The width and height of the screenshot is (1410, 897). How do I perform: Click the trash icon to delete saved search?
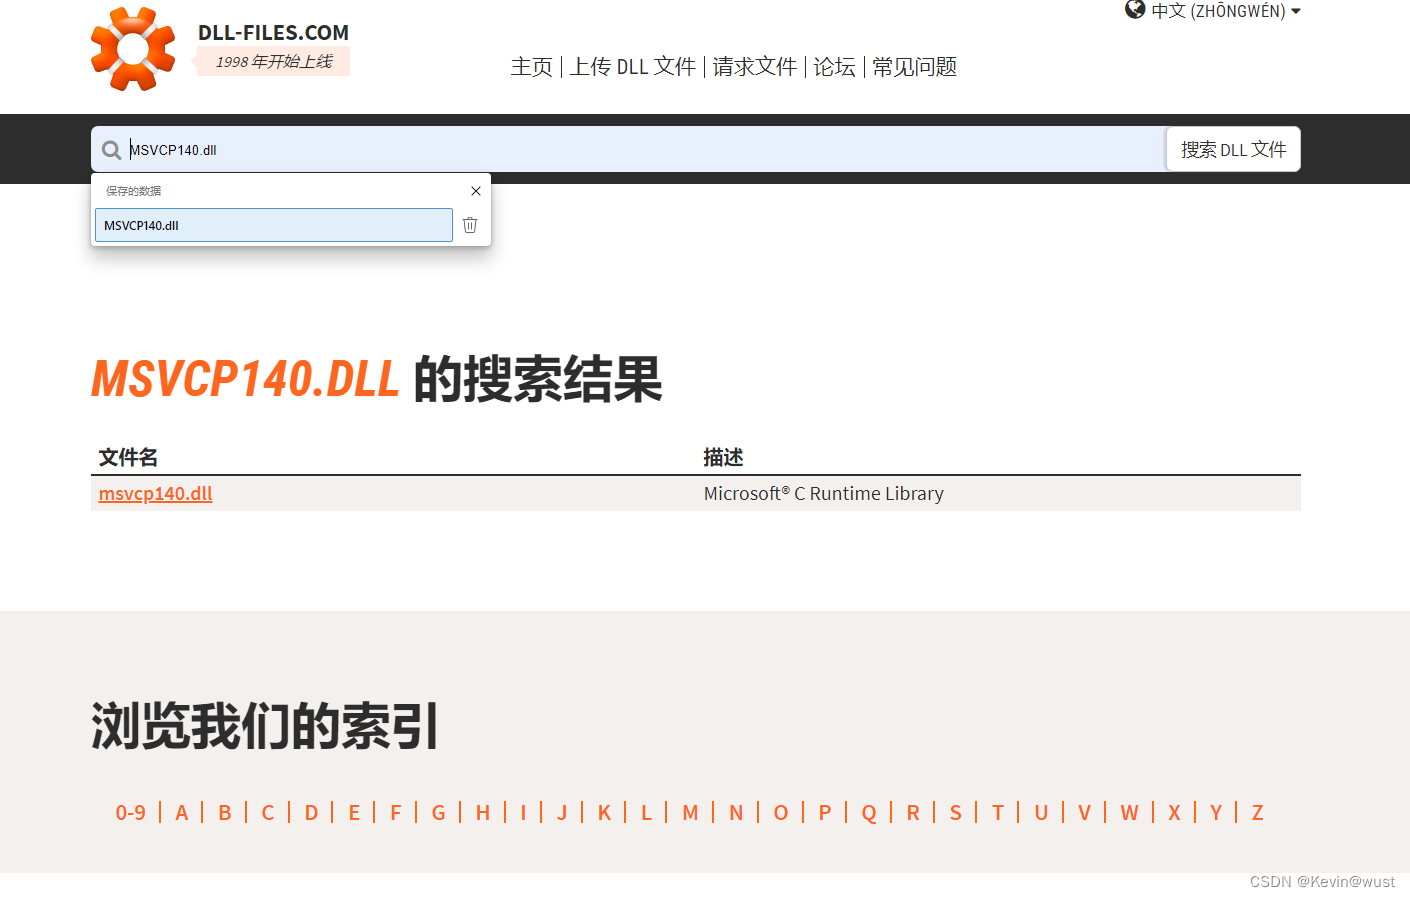[470, 225]
